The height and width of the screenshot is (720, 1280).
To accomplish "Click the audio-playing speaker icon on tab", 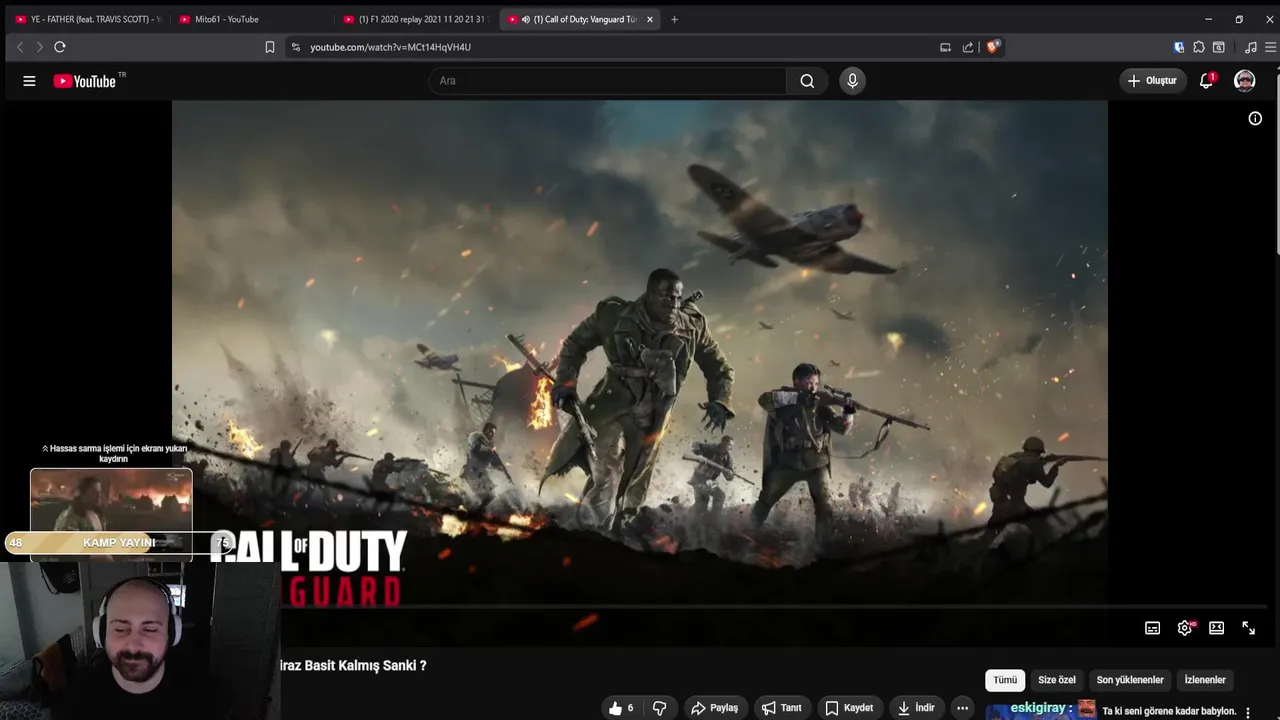I will pyautogui.click(x=525, y=19).
